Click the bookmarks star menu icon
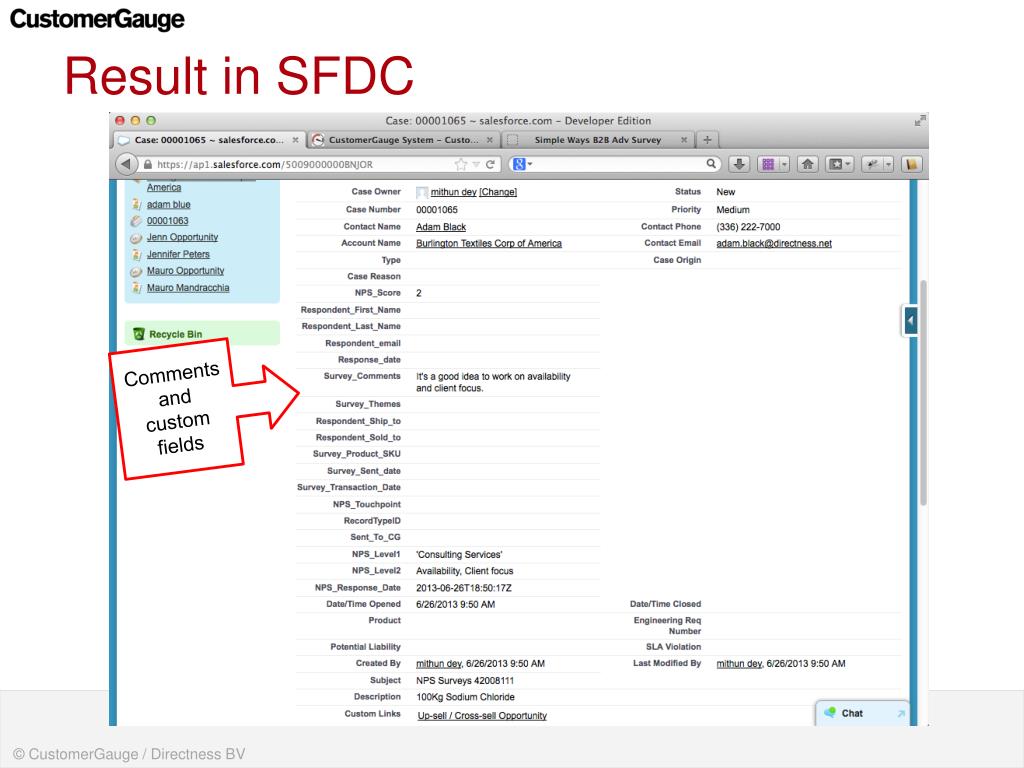 coord(835,165)
